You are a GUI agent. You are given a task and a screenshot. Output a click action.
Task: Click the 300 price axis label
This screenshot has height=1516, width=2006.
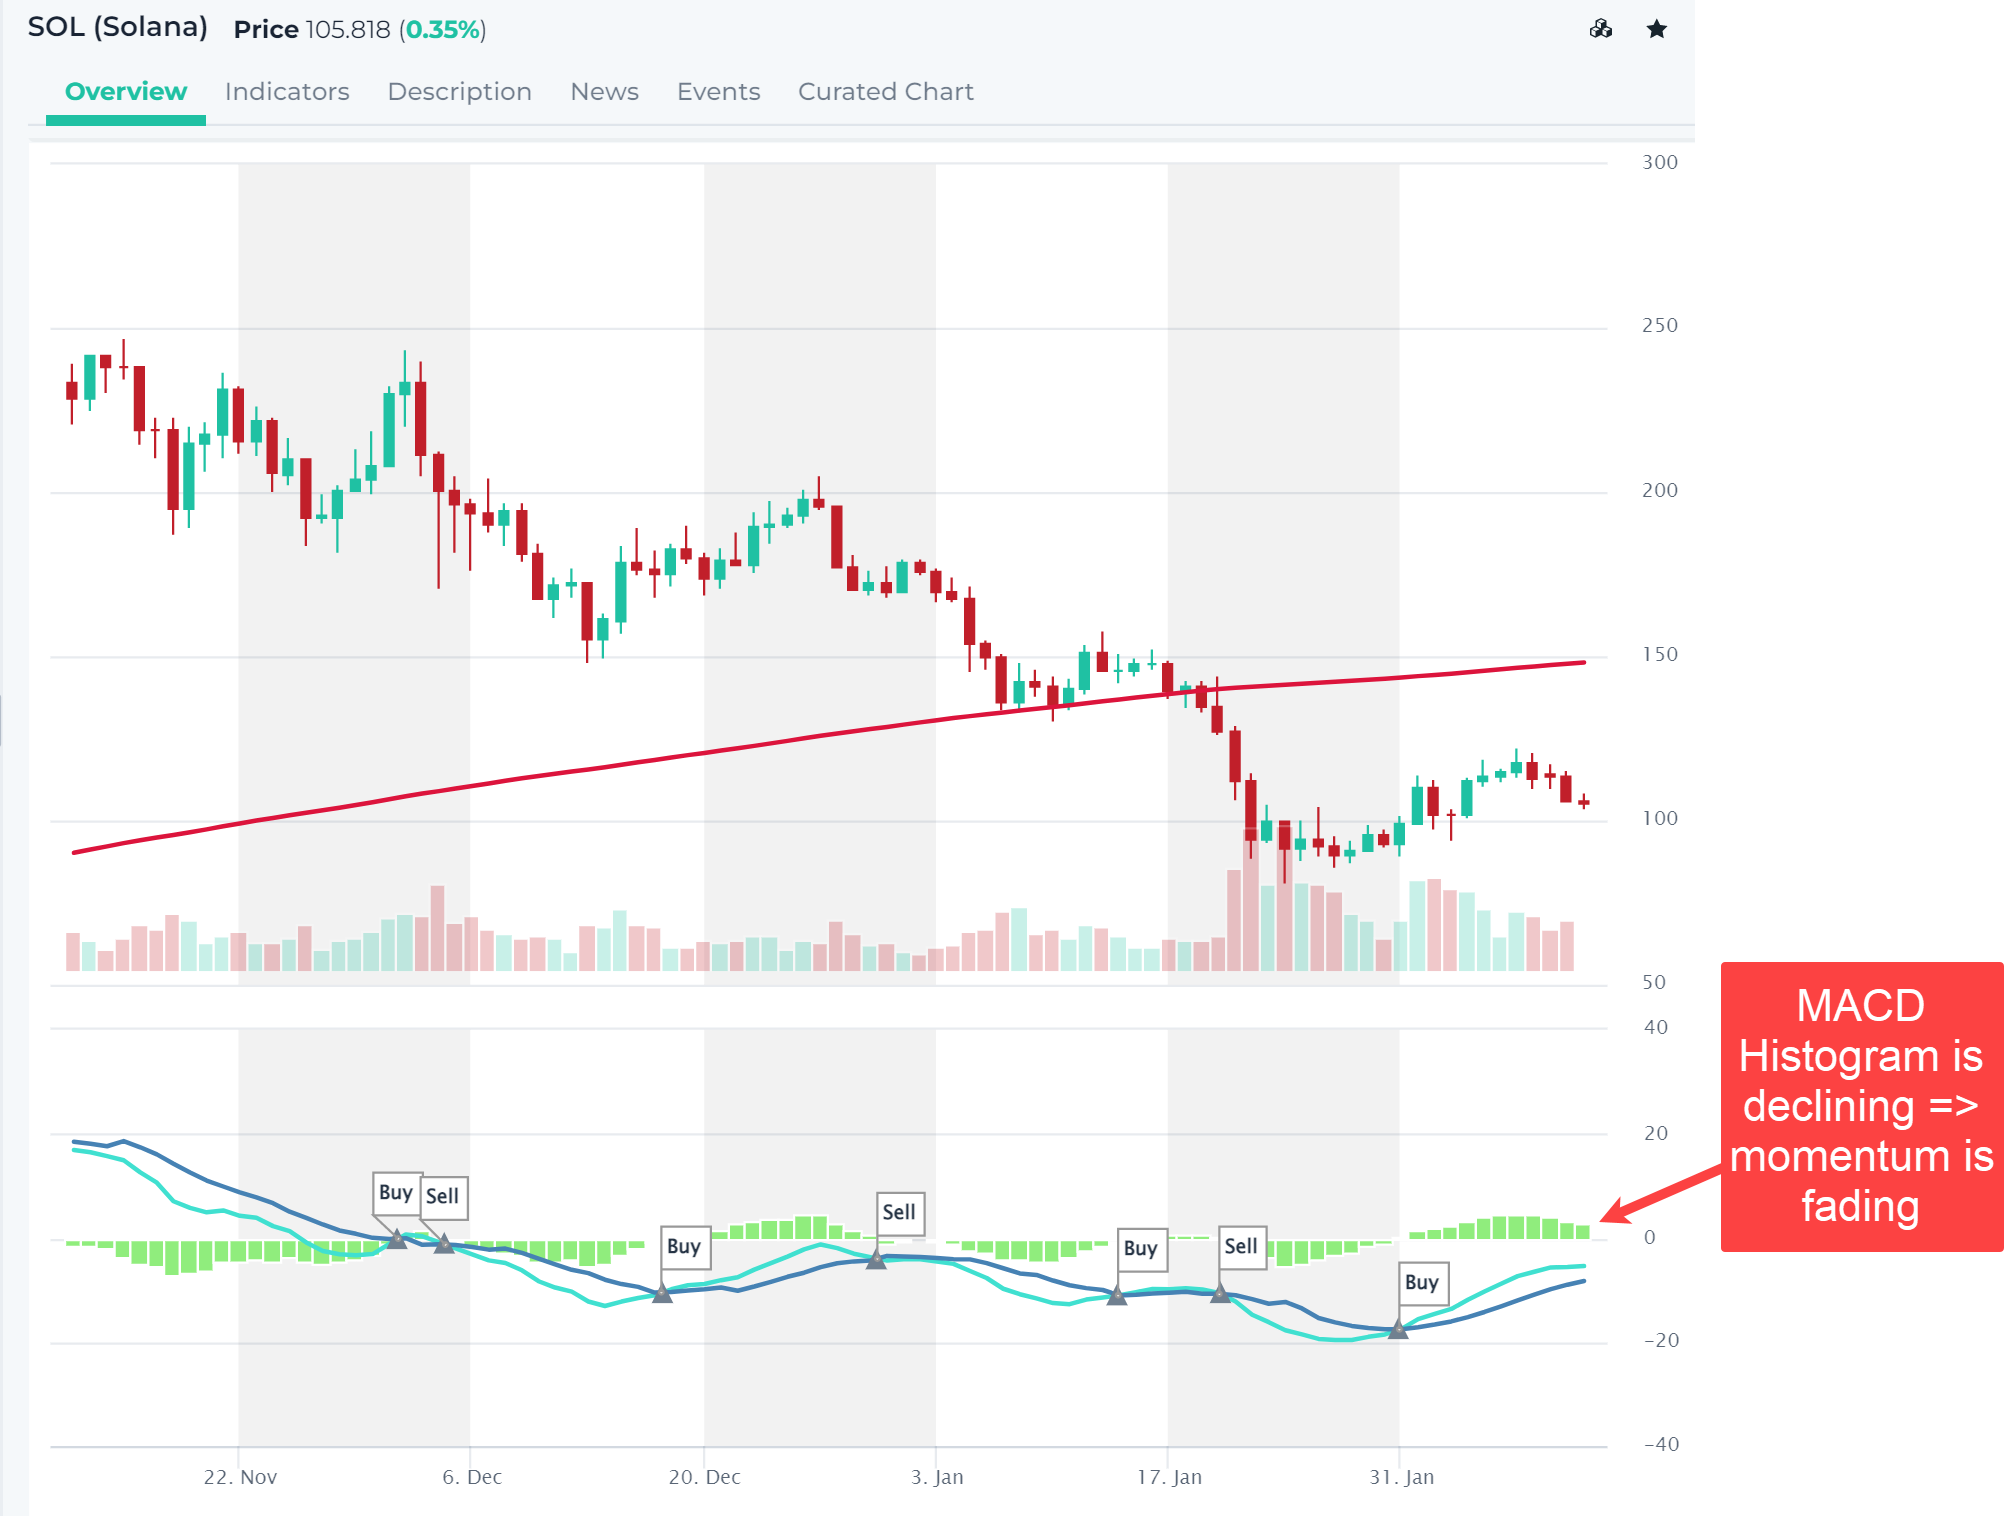point(1660,162)
